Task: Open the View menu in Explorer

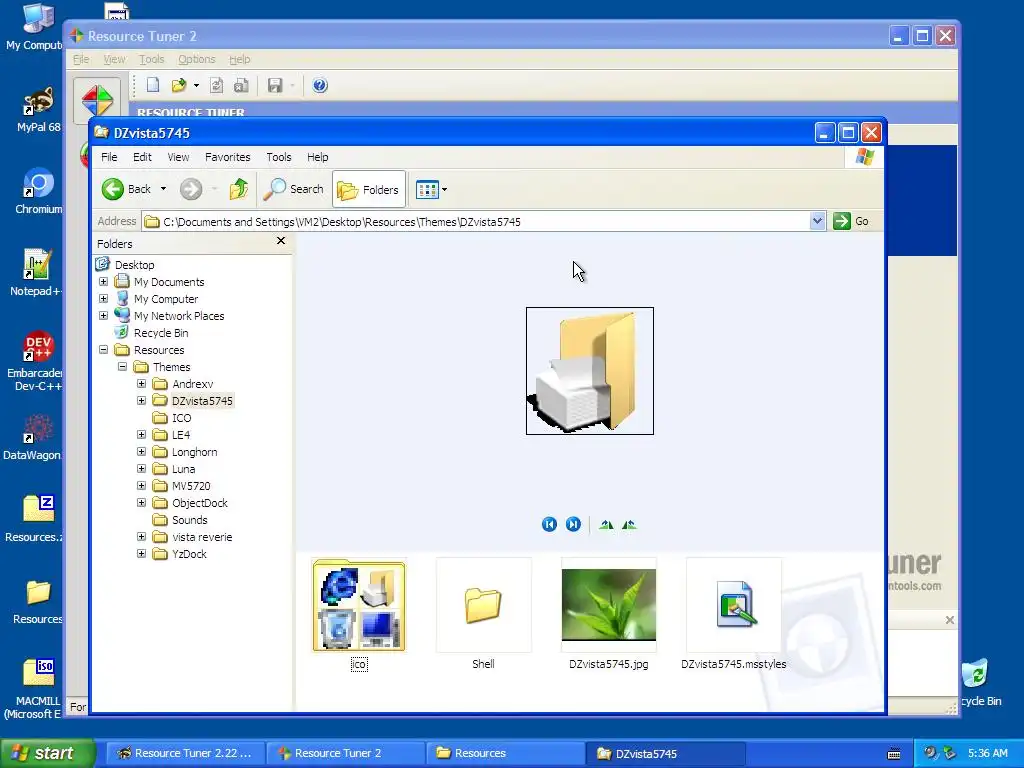Action: 178,157
